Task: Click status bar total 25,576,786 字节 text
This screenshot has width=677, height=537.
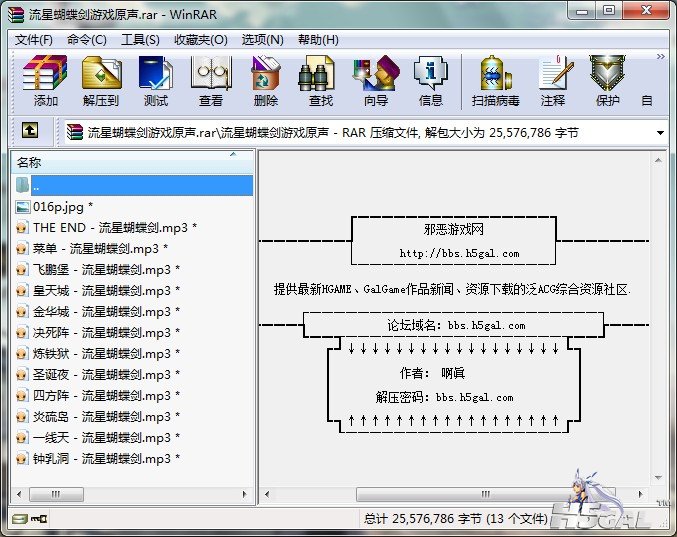Action: coord(456,518)
